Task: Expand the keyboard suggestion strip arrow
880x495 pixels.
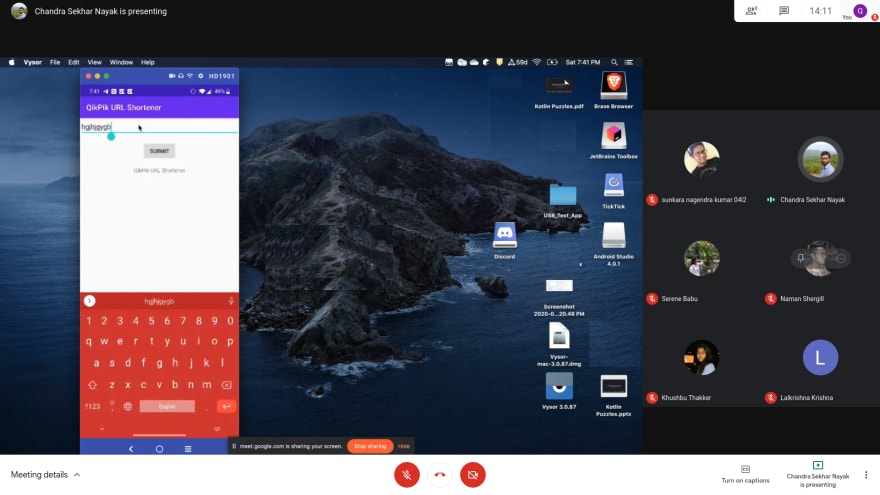Action: click(x=89, y=301)
